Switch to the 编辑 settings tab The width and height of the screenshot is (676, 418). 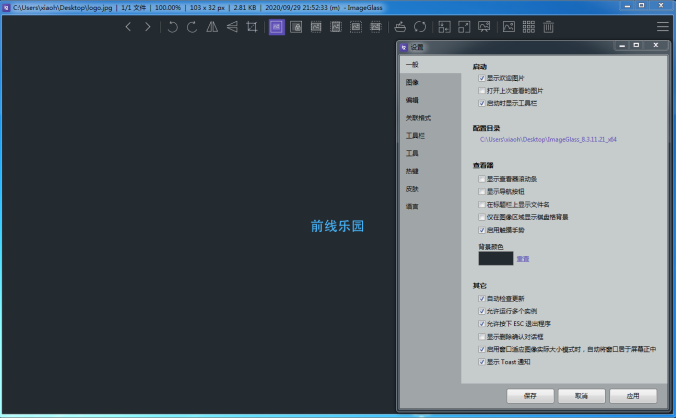pos(431,100)
